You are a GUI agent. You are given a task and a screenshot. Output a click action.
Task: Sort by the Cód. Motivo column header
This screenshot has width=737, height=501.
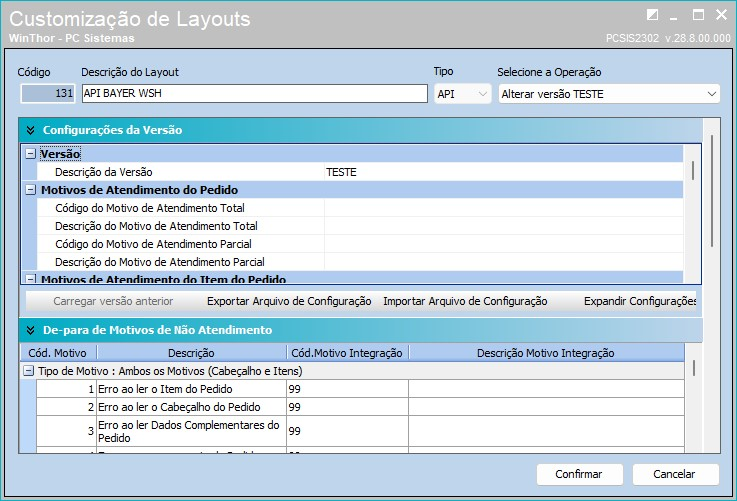[x=58, y=352]
